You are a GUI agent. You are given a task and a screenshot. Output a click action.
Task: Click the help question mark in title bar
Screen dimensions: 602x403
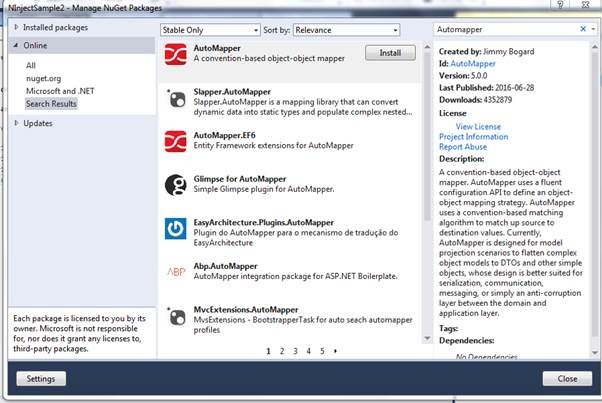[x=561, y=5]
